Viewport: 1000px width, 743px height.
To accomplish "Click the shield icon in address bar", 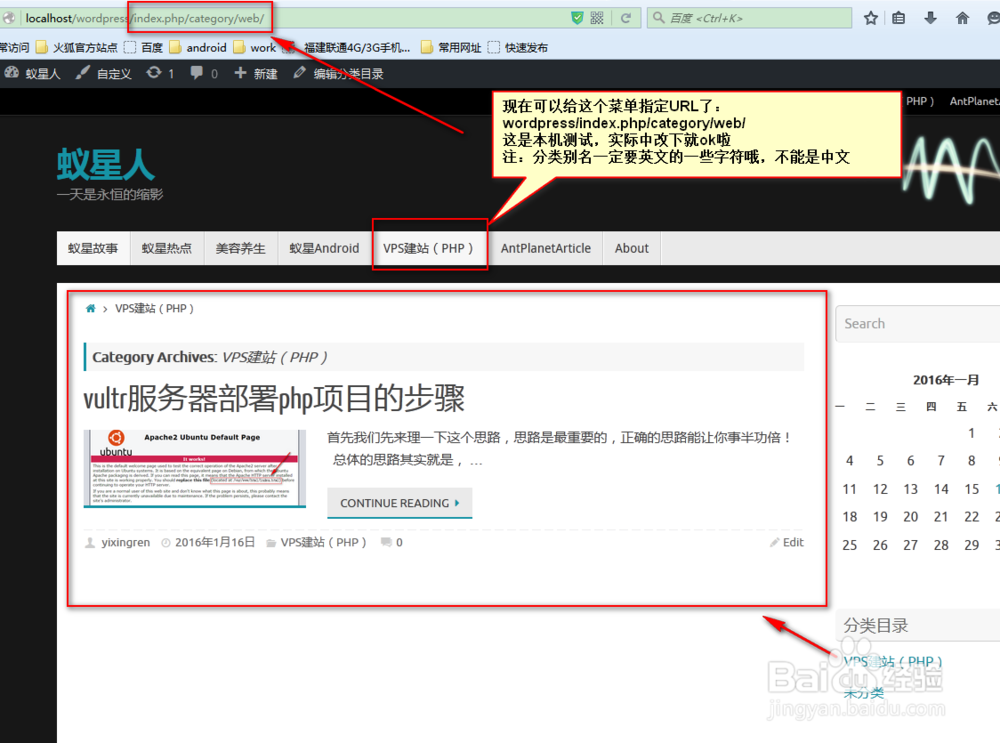I will coord(577,16).
